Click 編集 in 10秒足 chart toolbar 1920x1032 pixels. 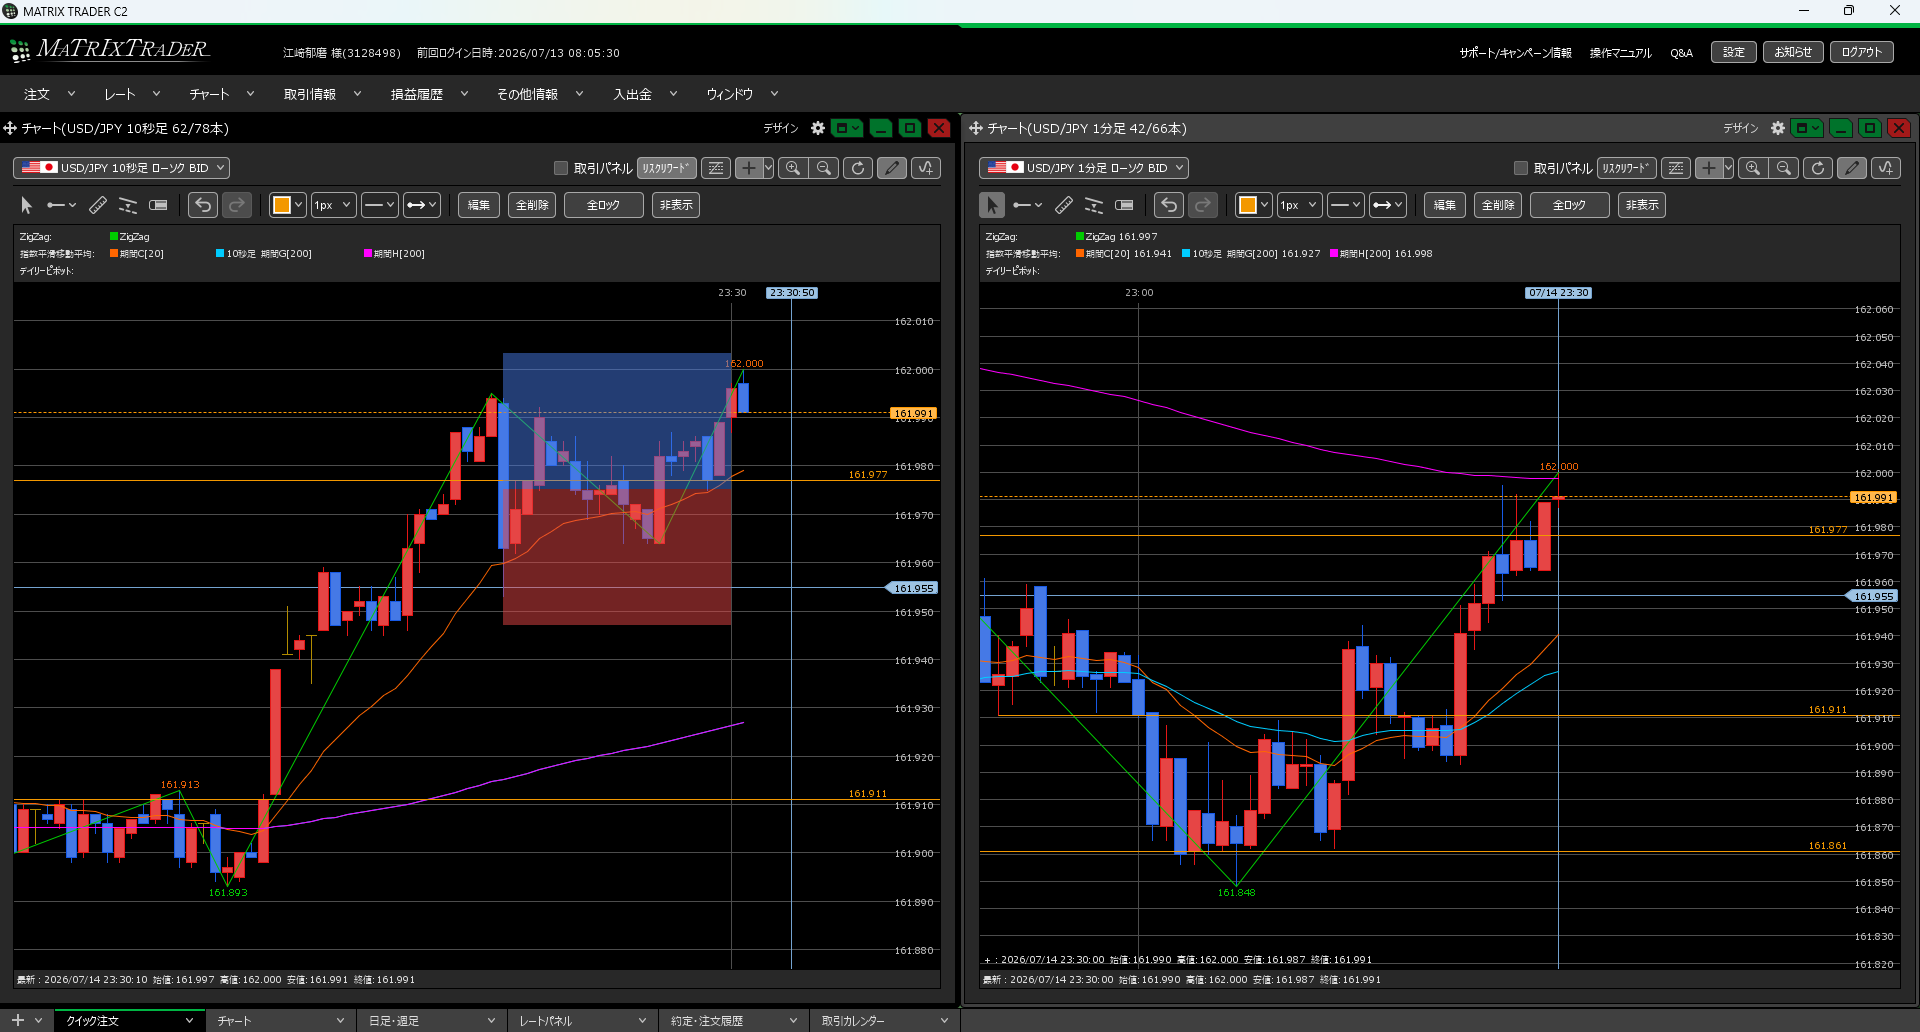pos(479,205)
